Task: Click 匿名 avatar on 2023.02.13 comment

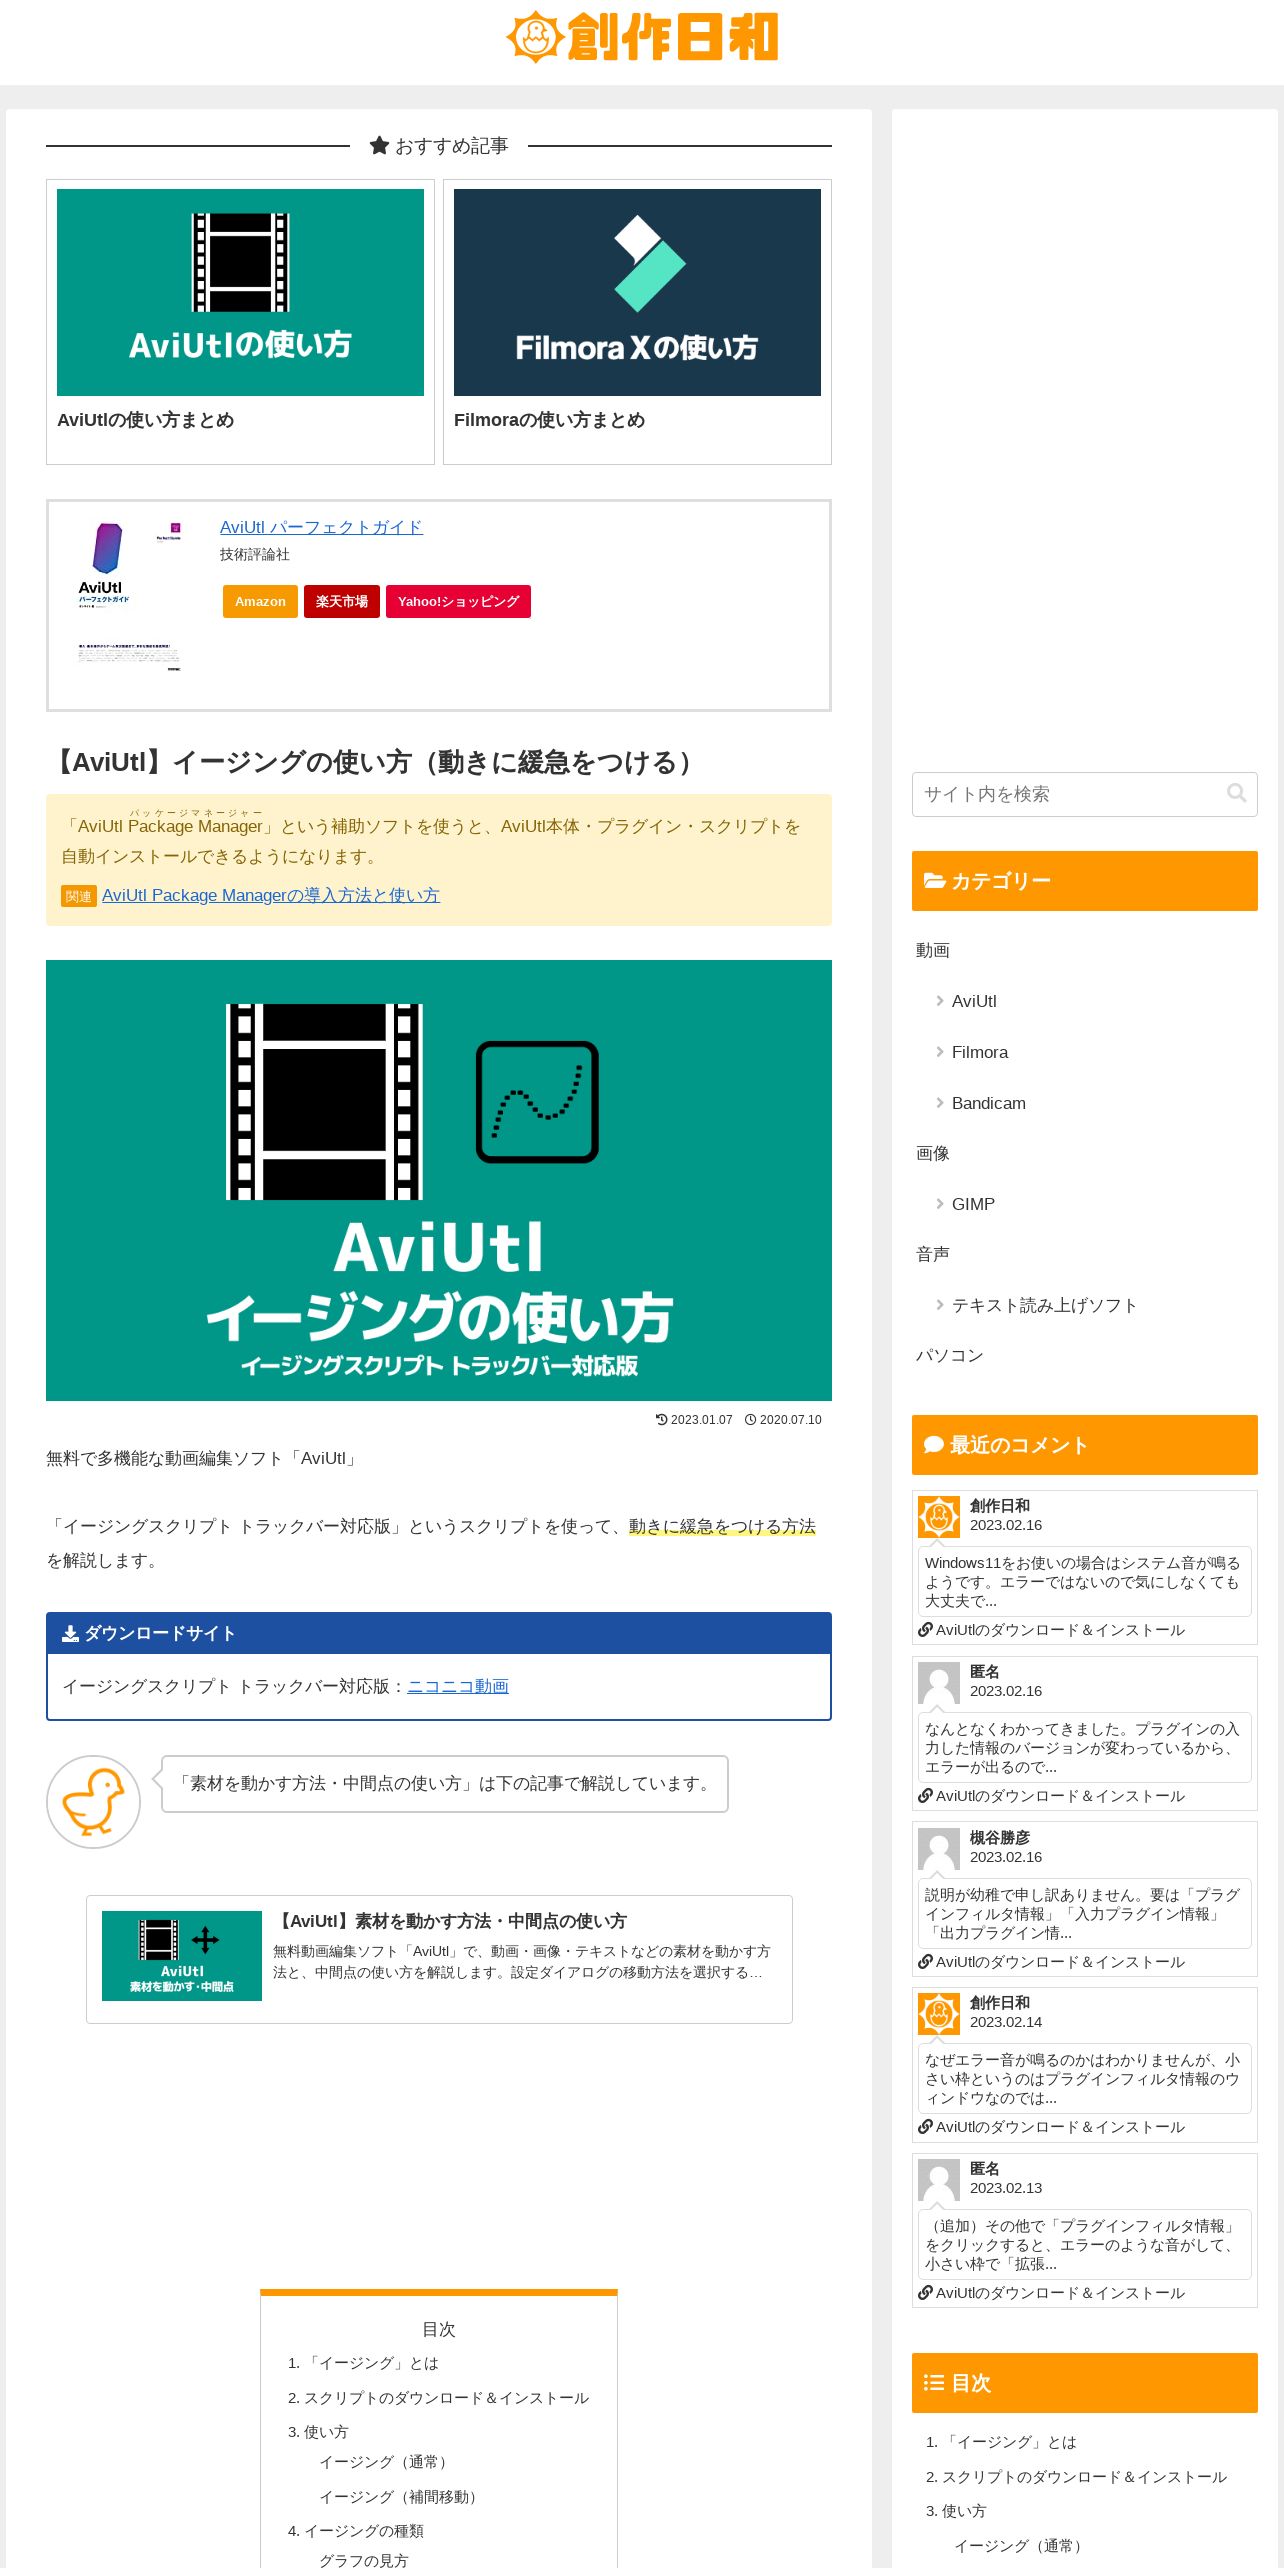Action: [939, 2180]
